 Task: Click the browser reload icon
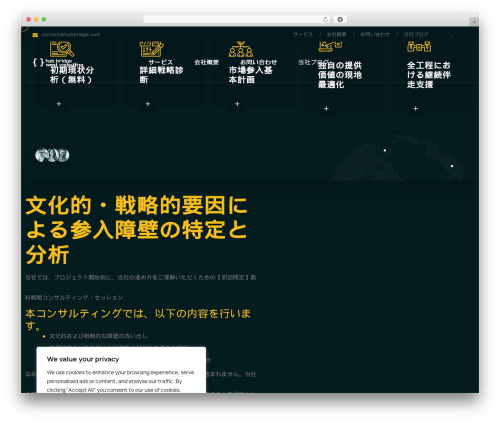click(x=325, y=19)
